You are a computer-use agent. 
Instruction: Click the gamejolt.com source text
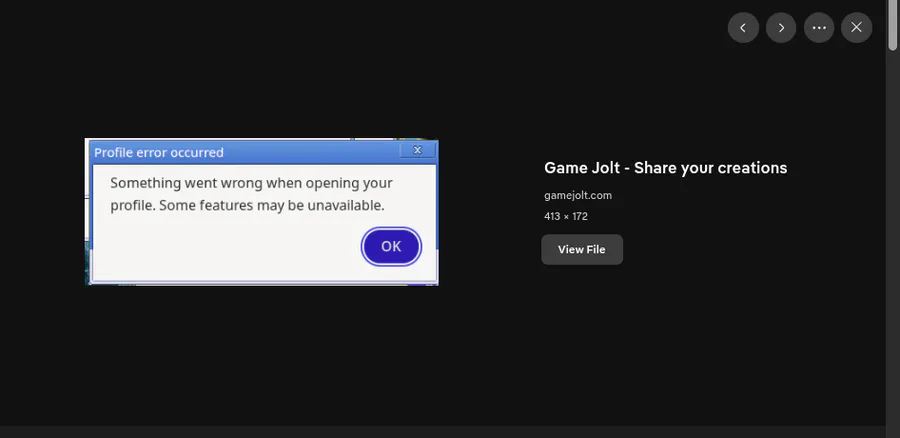(x=578, y=195)
